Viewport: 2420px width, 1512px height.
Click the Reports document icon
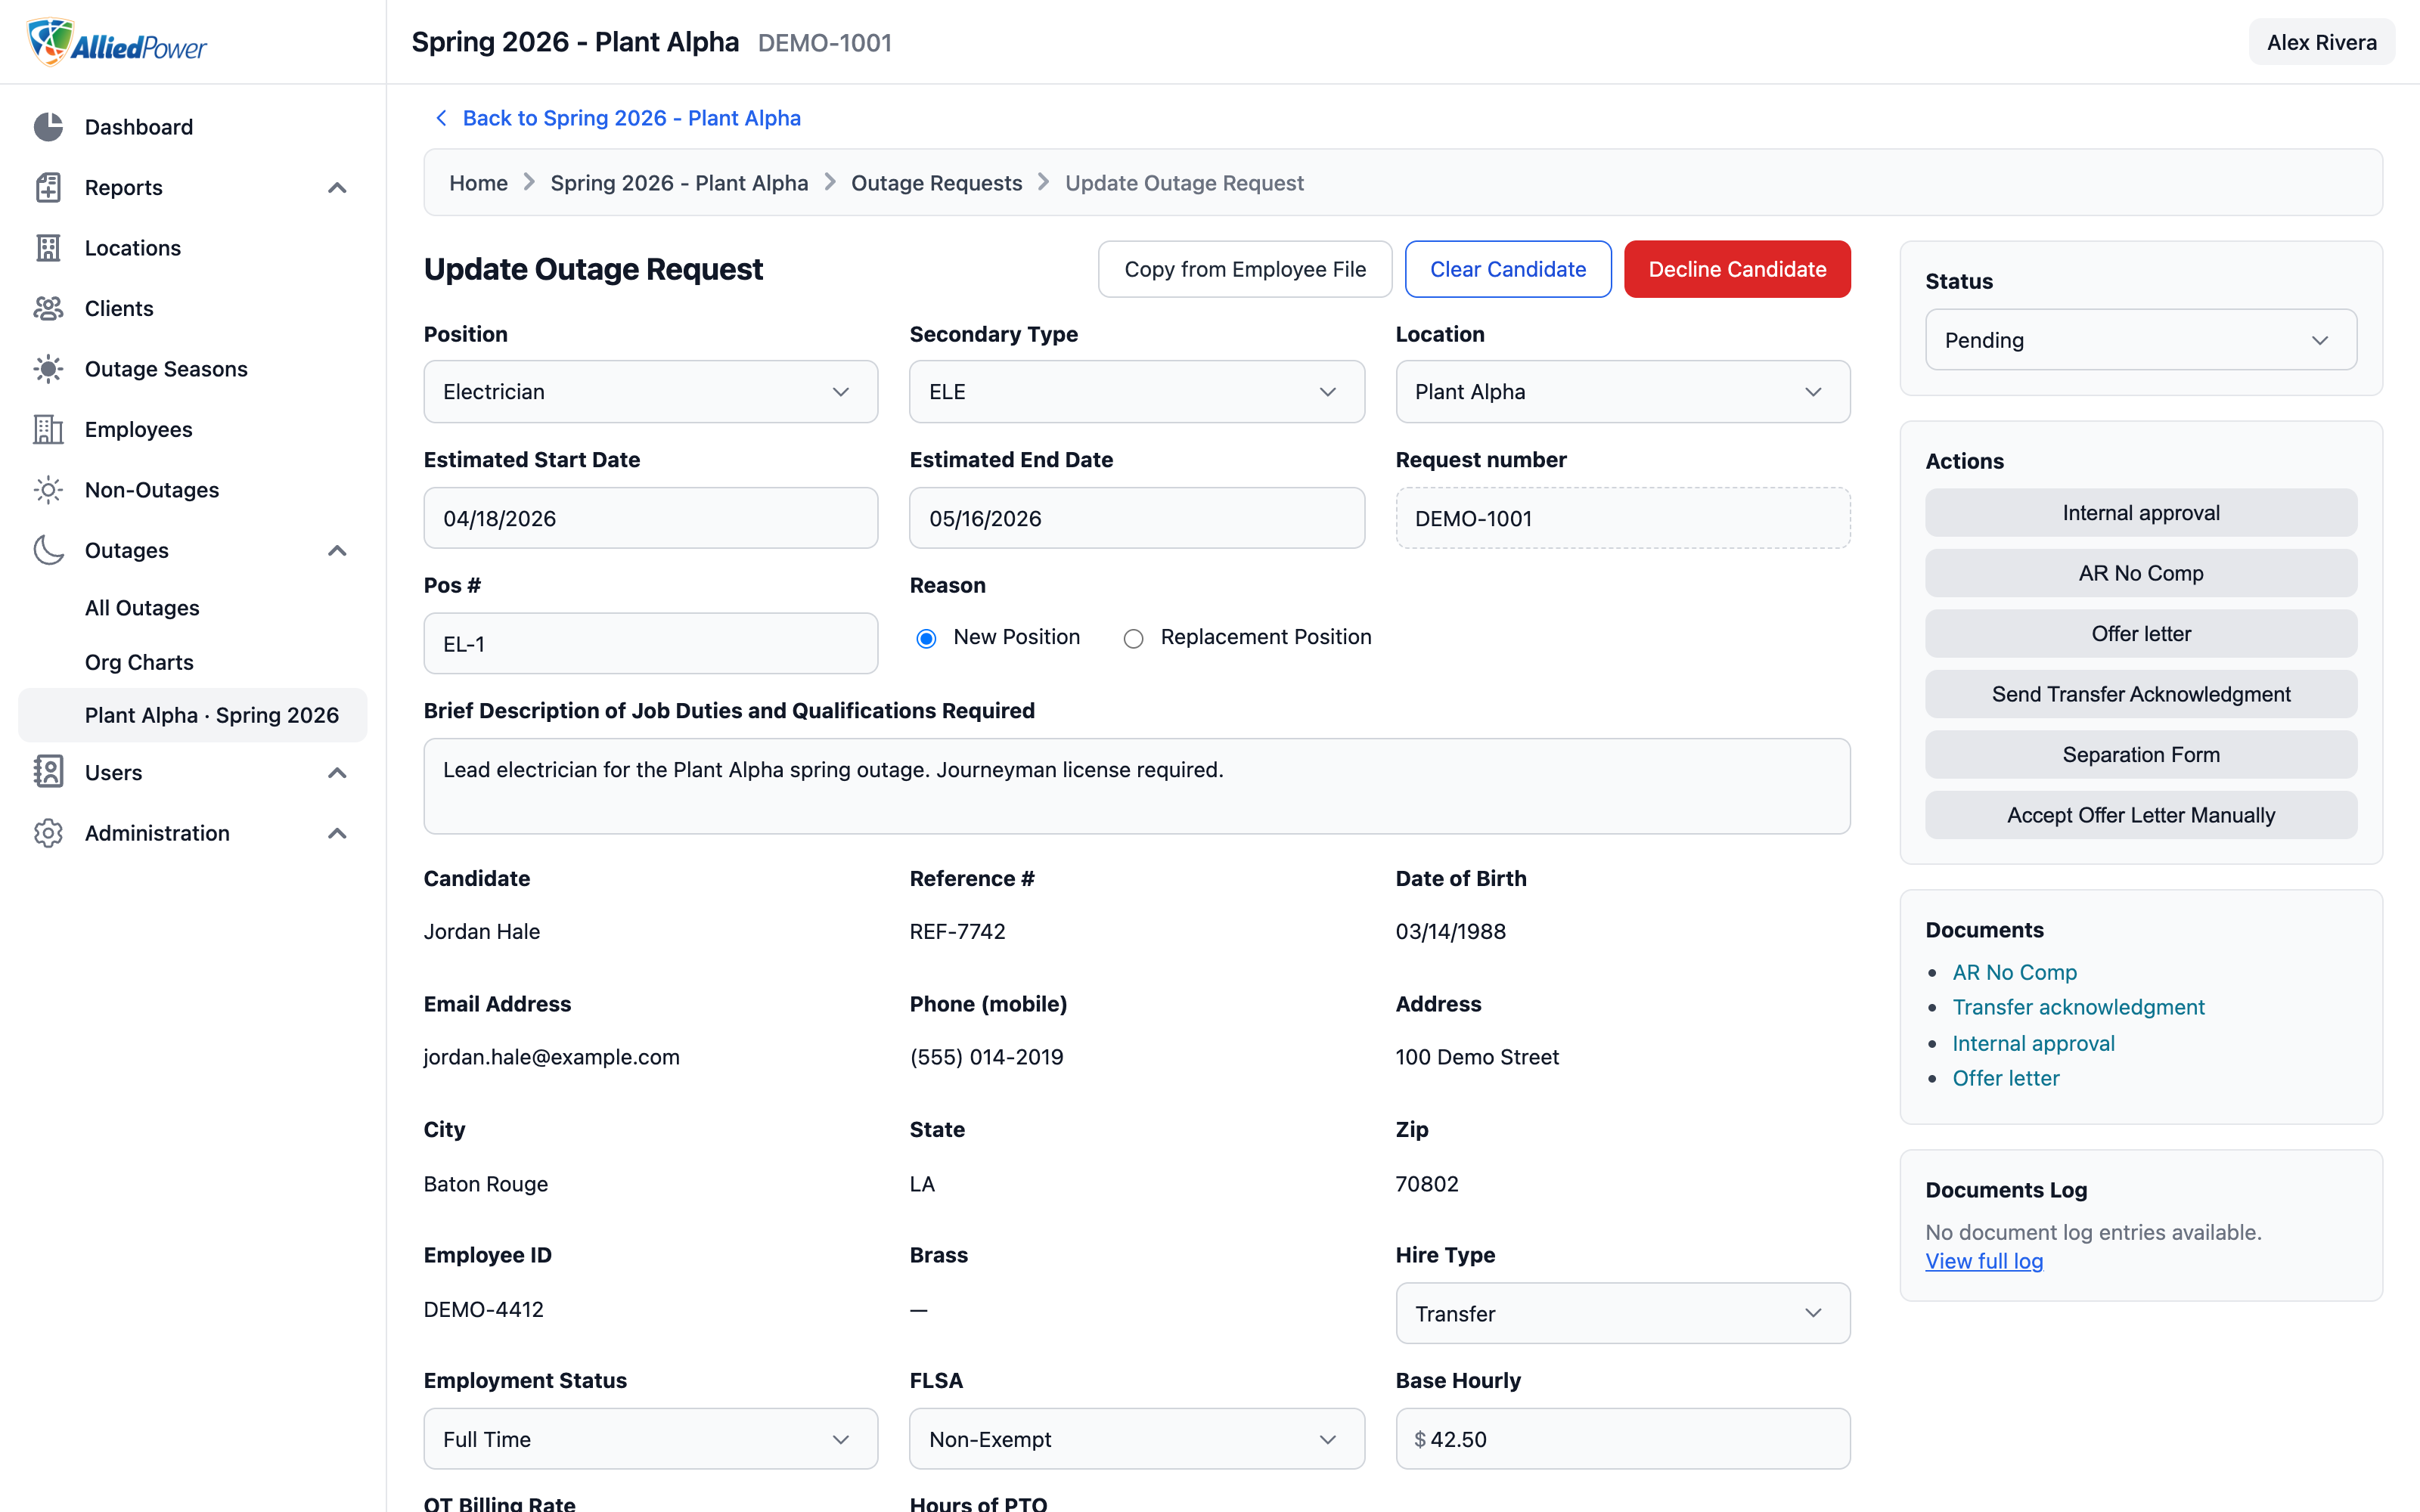click(48, 187)
